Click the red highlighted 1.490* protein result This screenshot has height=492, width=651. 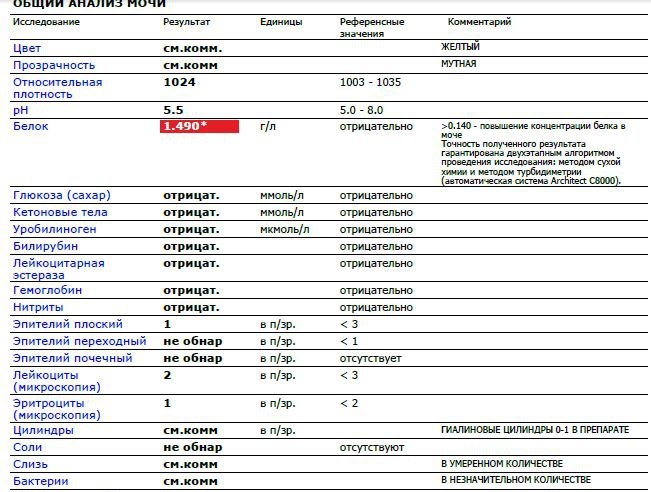[x=199, y=126]
